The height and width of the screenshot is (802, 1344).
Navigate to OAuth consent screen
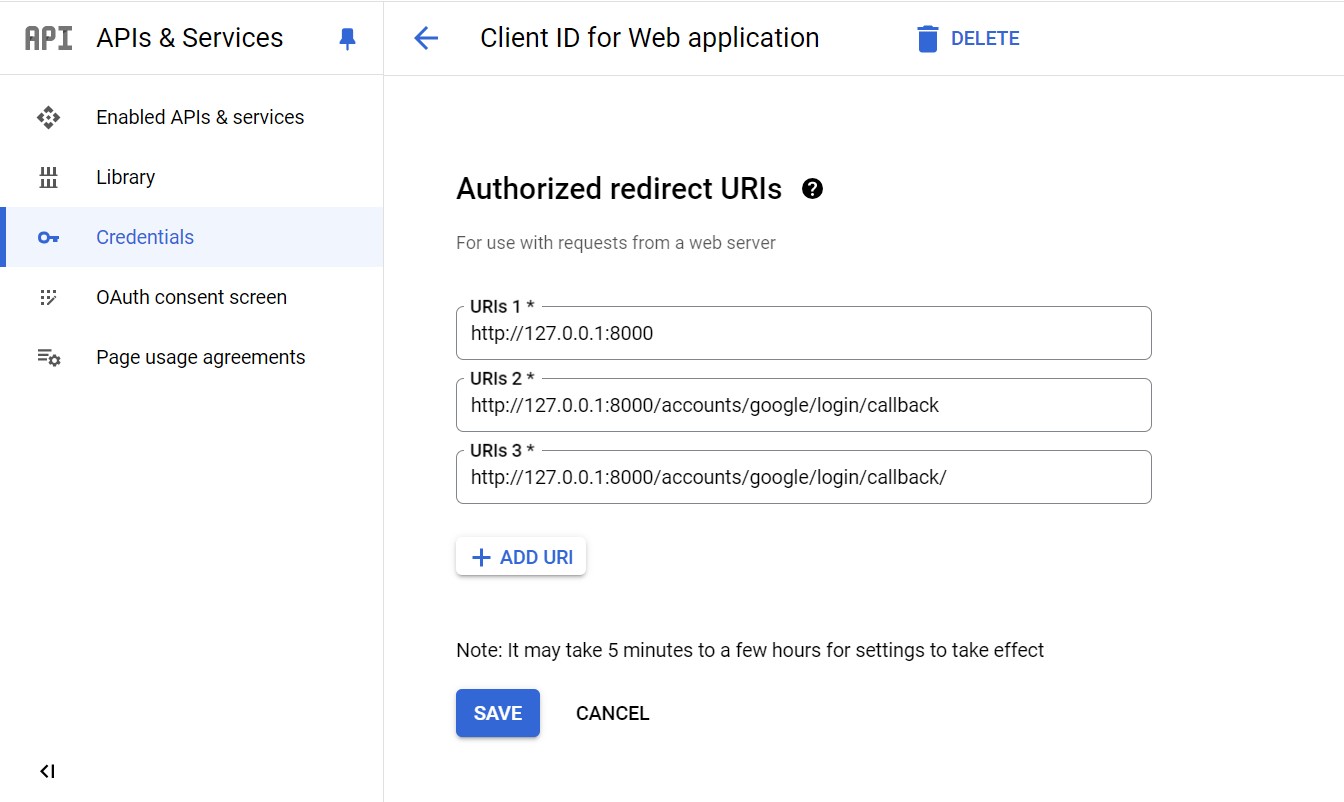point(191,297)
